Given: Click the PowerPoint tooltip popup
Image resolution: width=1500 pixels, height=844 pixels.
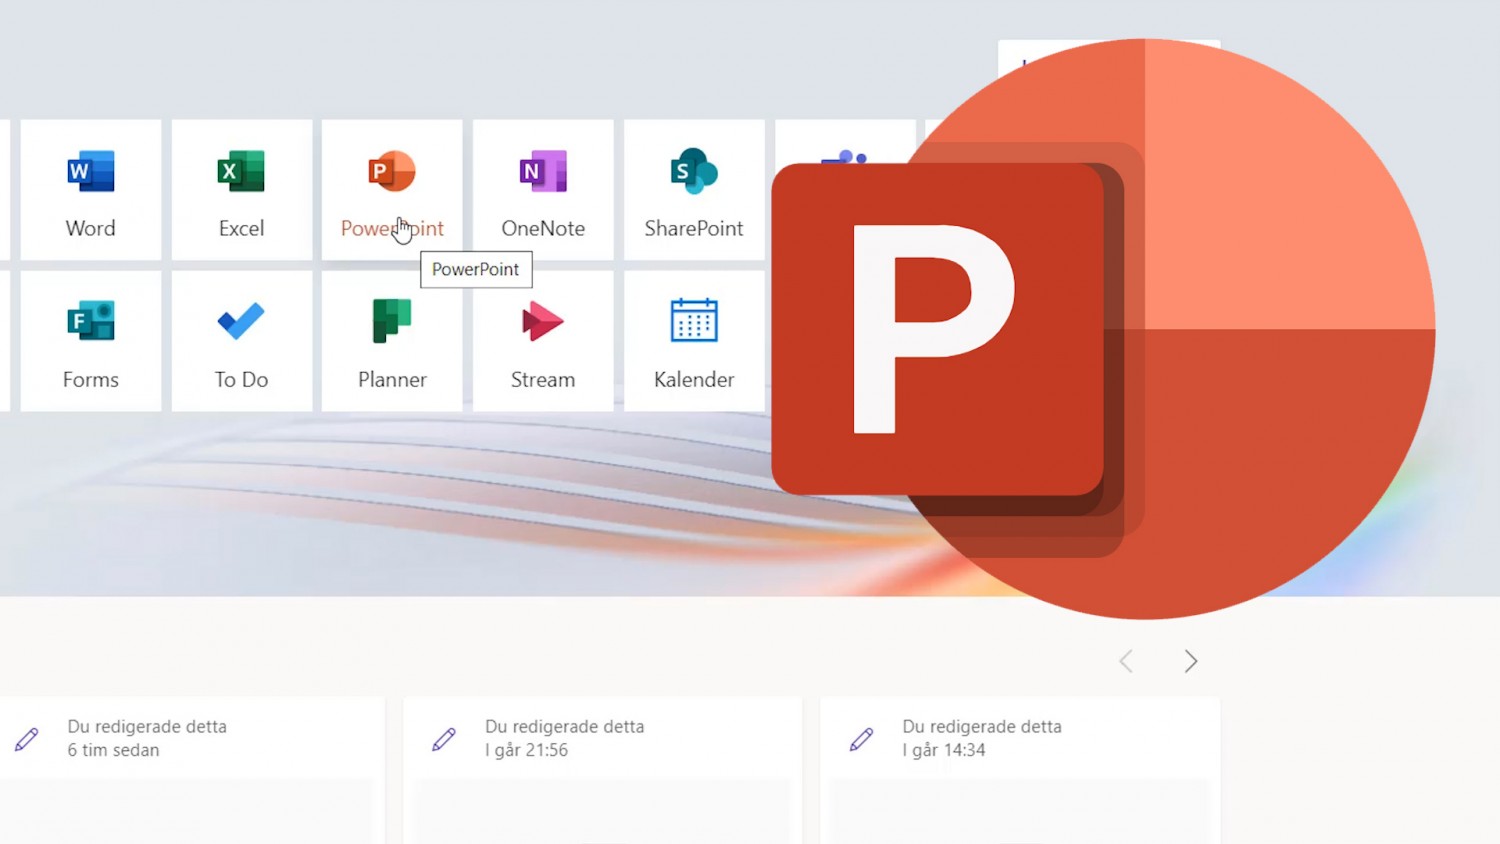Looking at the screenshot, I should (476, 269).
